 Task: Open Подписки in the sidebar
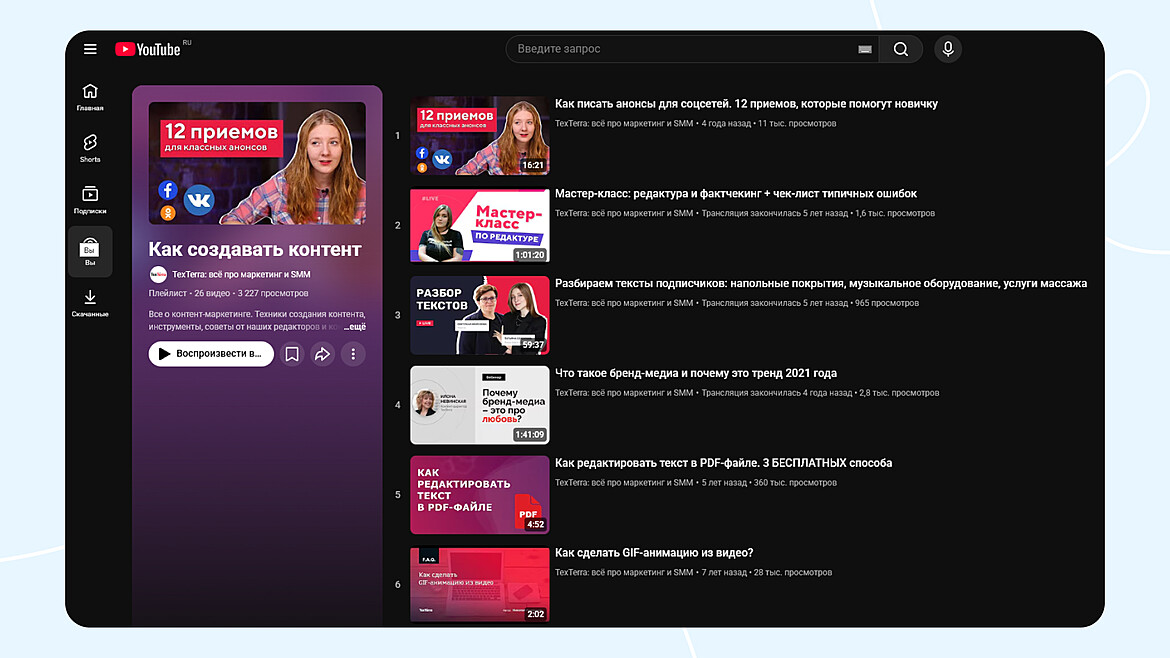90,199
